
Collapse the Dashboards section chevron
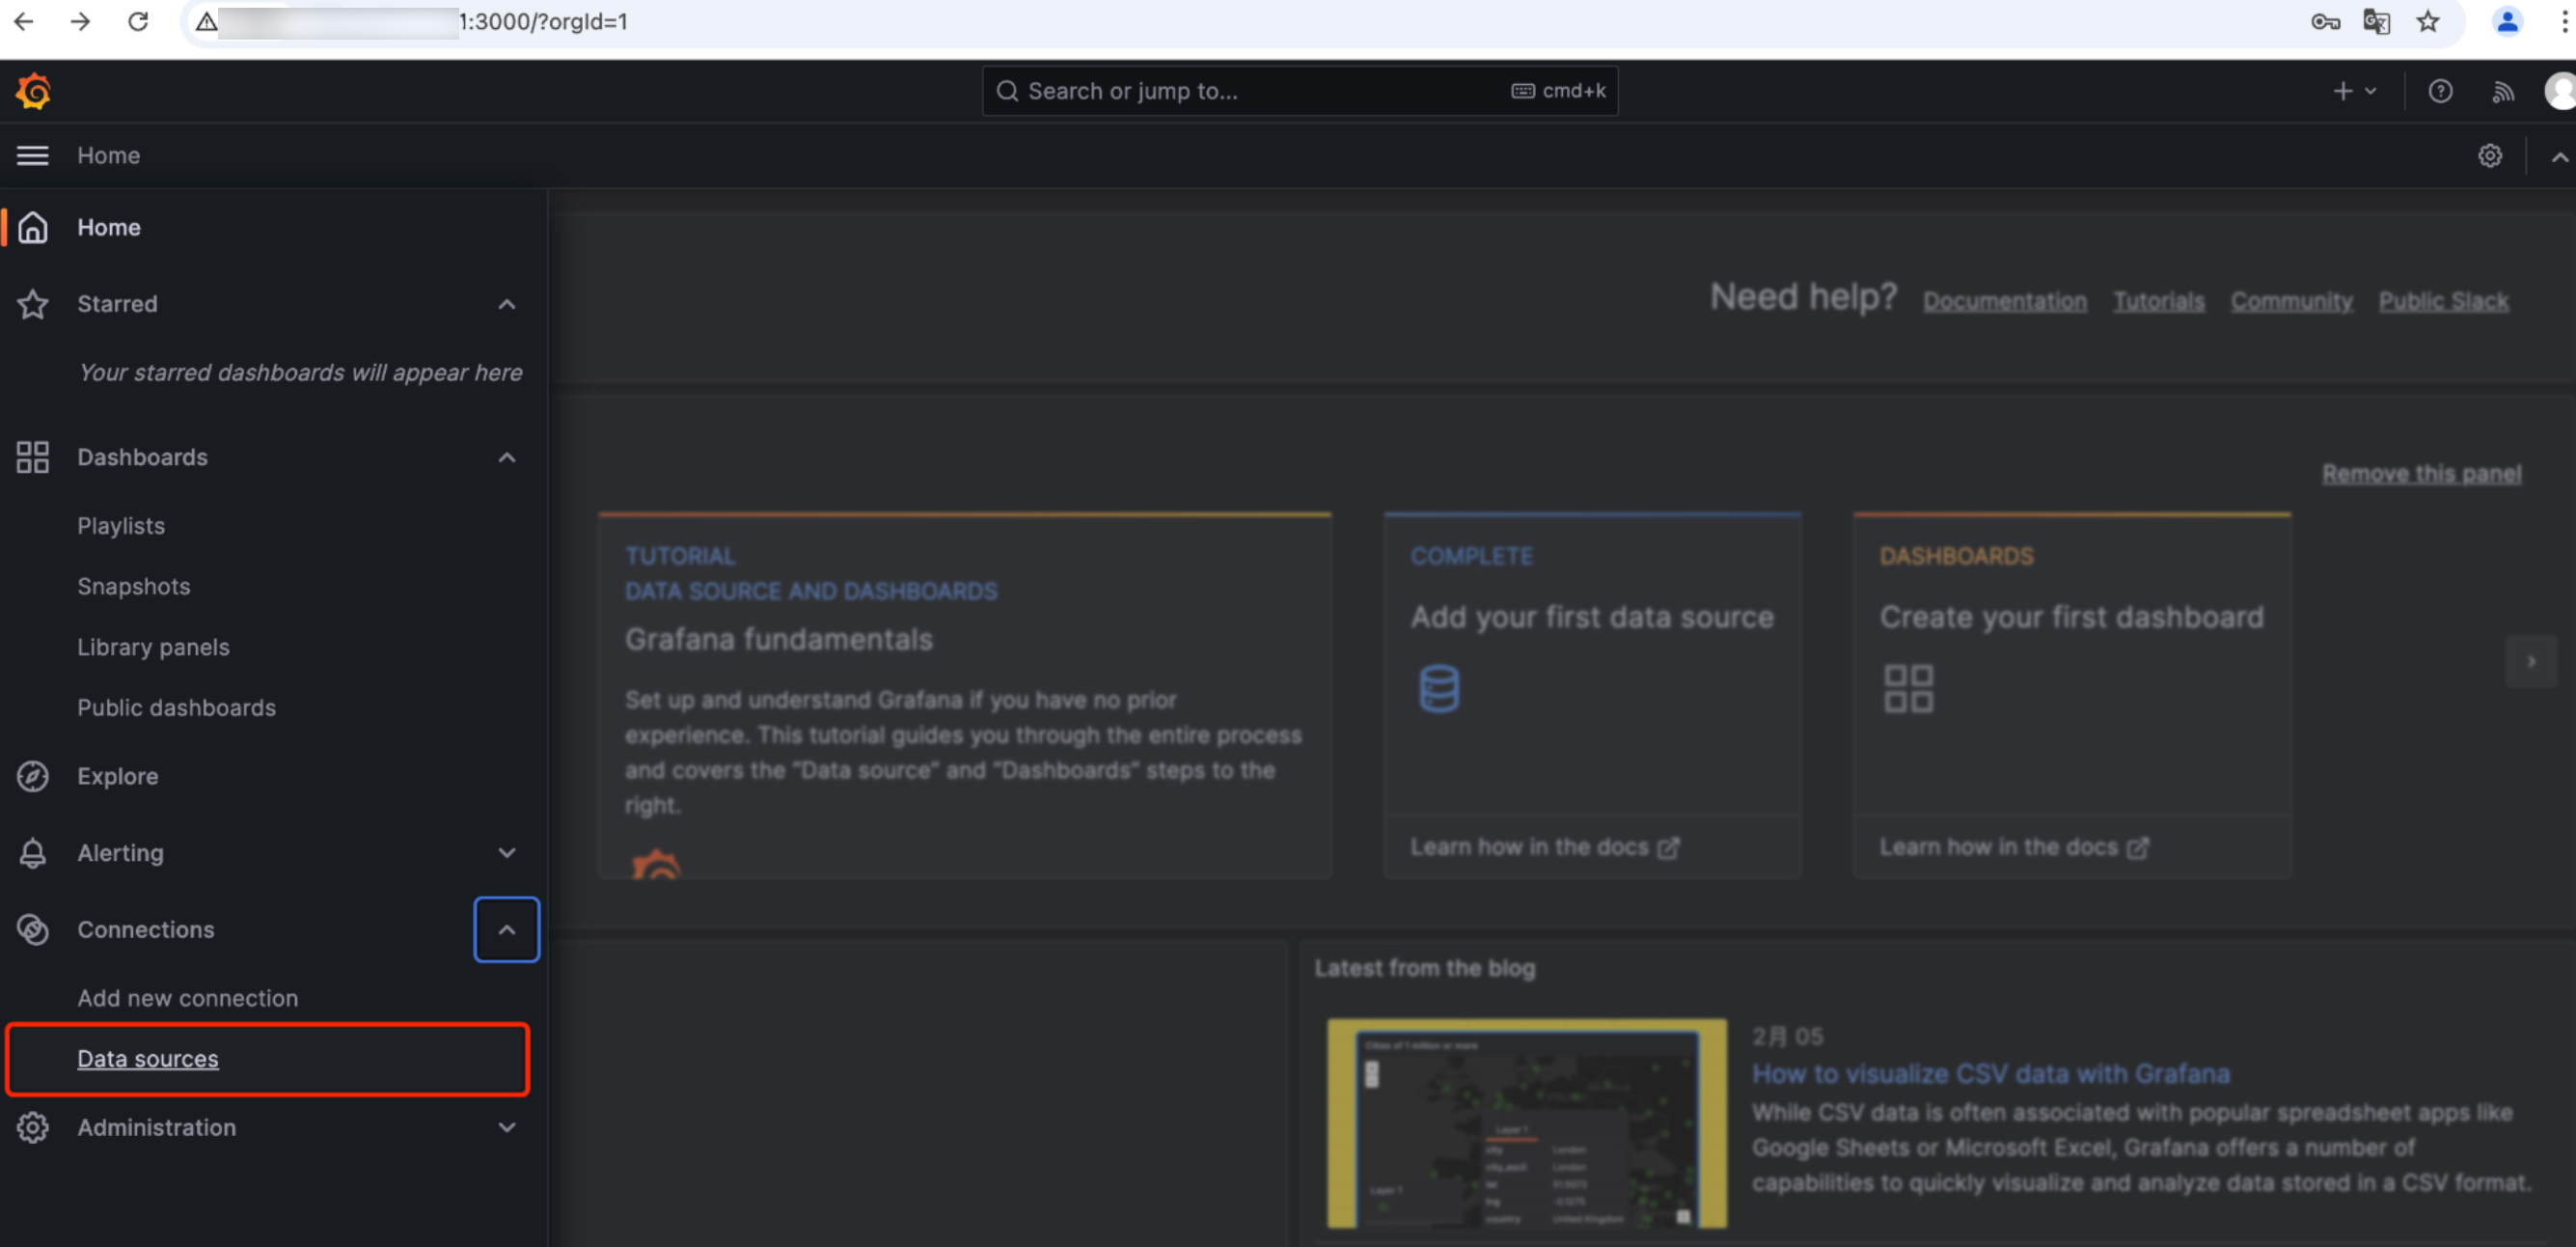[x=507, y=457]
